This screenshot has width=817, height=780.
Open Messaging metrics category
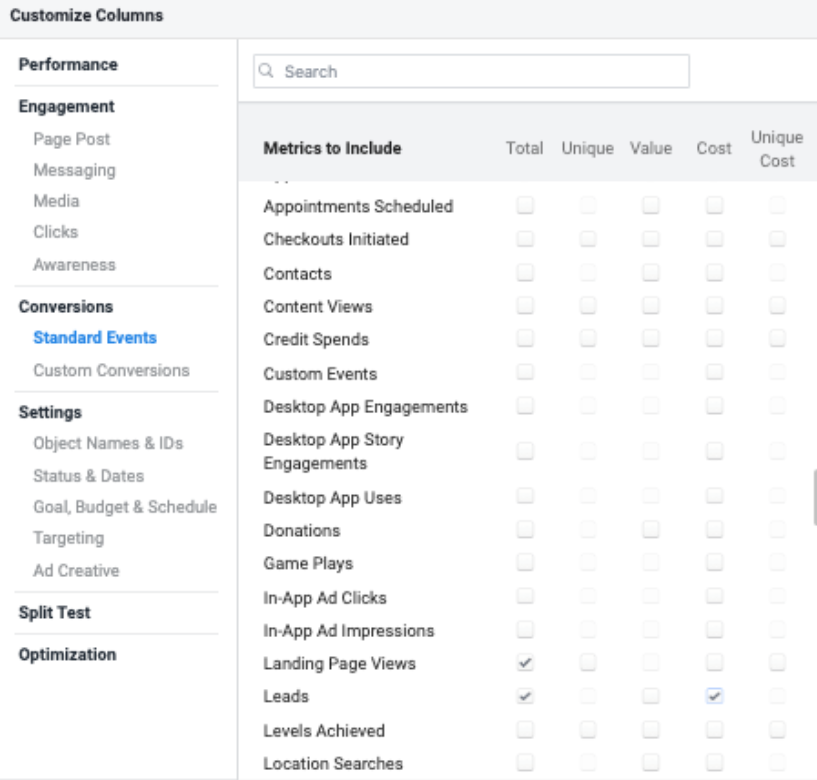[74, 170]
